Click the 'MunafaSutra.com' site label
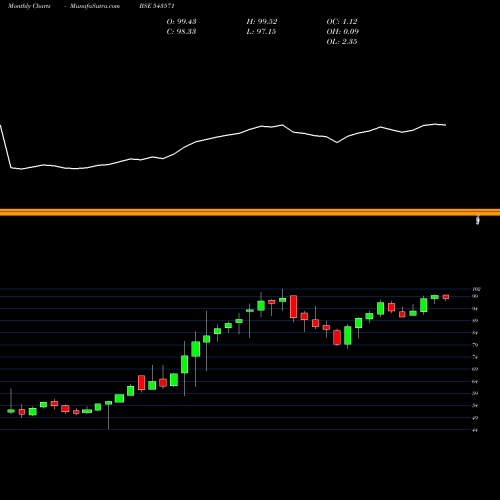This screenshot has height=500, width=500. 95,6
